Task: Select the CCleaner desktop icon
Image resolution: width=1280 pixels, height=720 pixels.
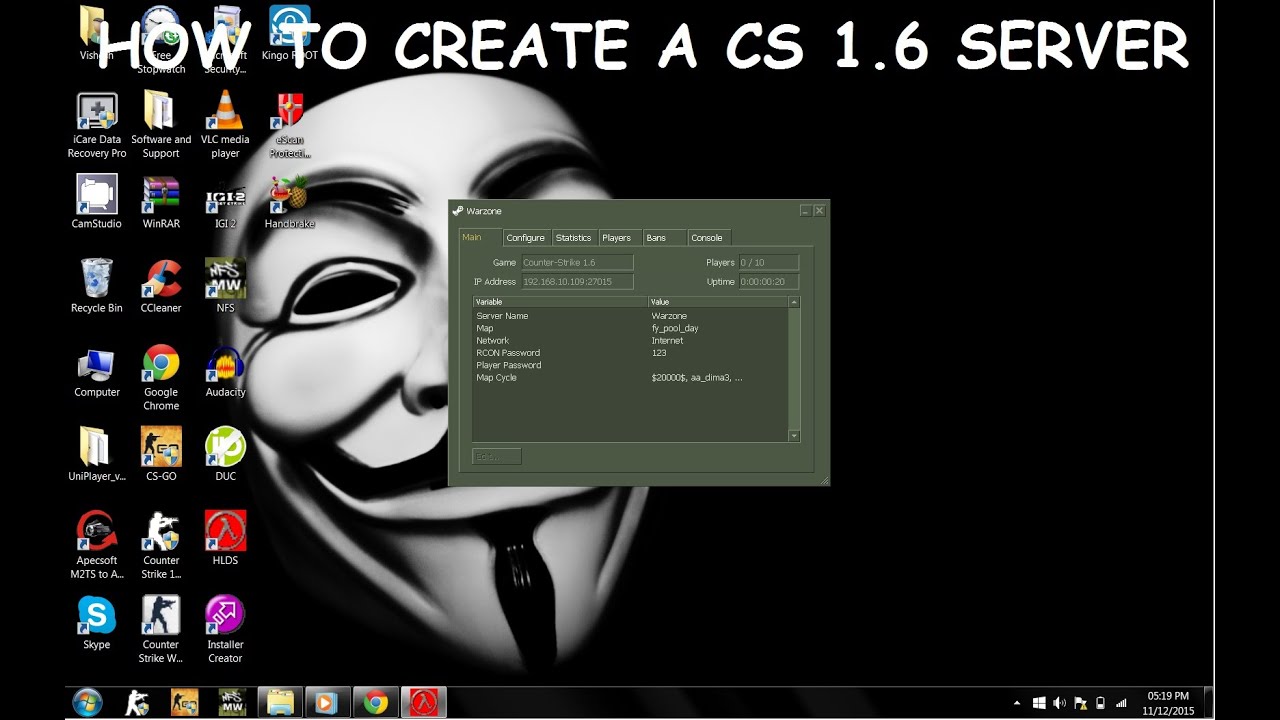Action: [x=161, y=286]
